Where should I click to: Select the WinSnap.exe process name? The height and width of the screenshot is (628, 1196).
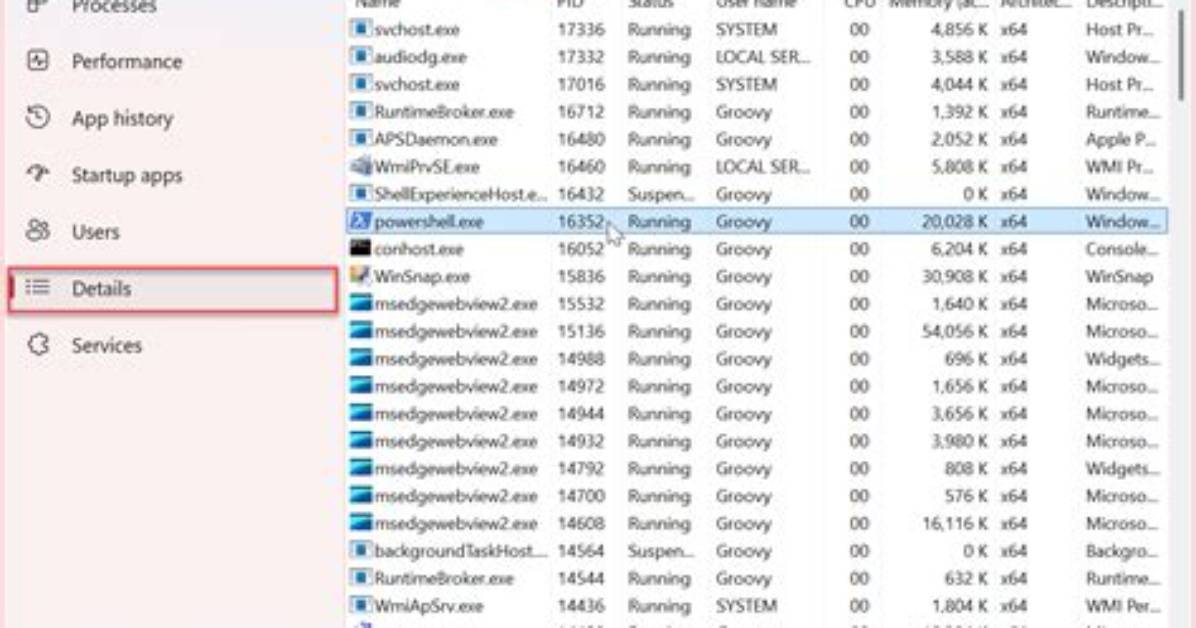point(422,277)
